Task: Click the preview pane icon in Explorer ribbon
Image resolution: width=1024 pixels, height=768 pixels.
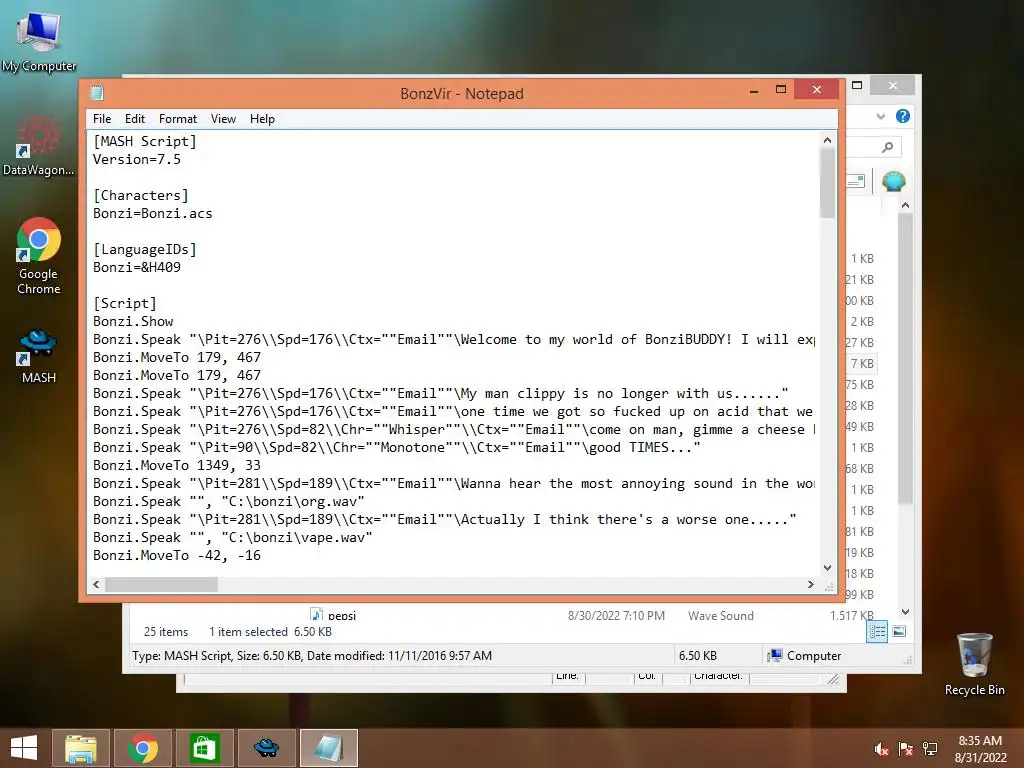Action: [x=856, y=181]
